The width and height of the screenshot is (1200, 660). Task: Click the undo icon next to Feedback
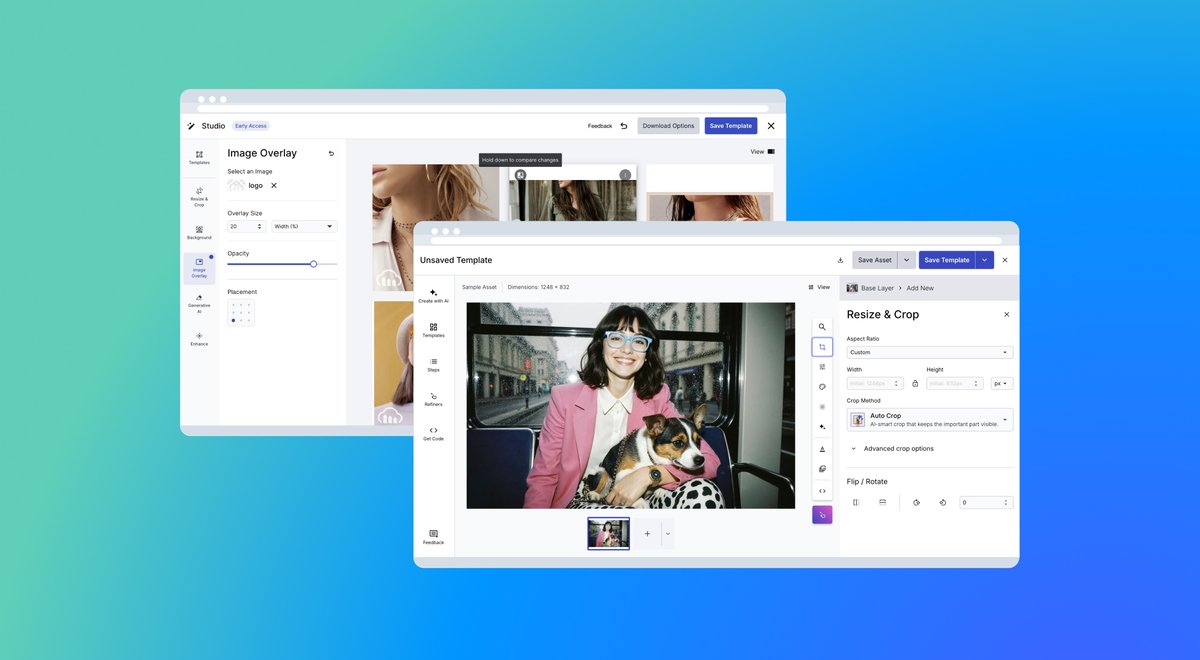click(x=624, y=126)
